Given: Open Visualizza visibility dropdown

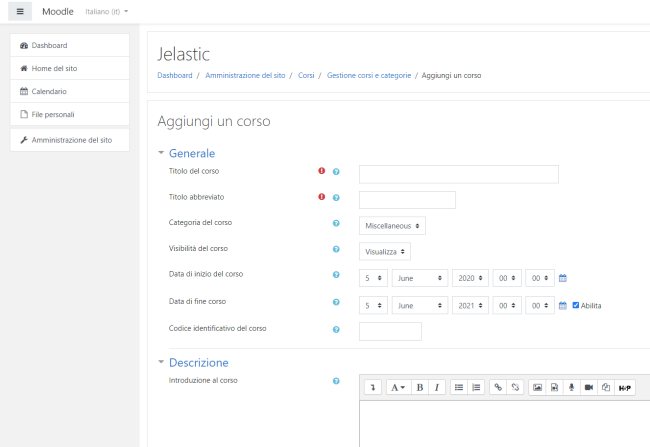Looking at the screenshot, I should point(385,252).
